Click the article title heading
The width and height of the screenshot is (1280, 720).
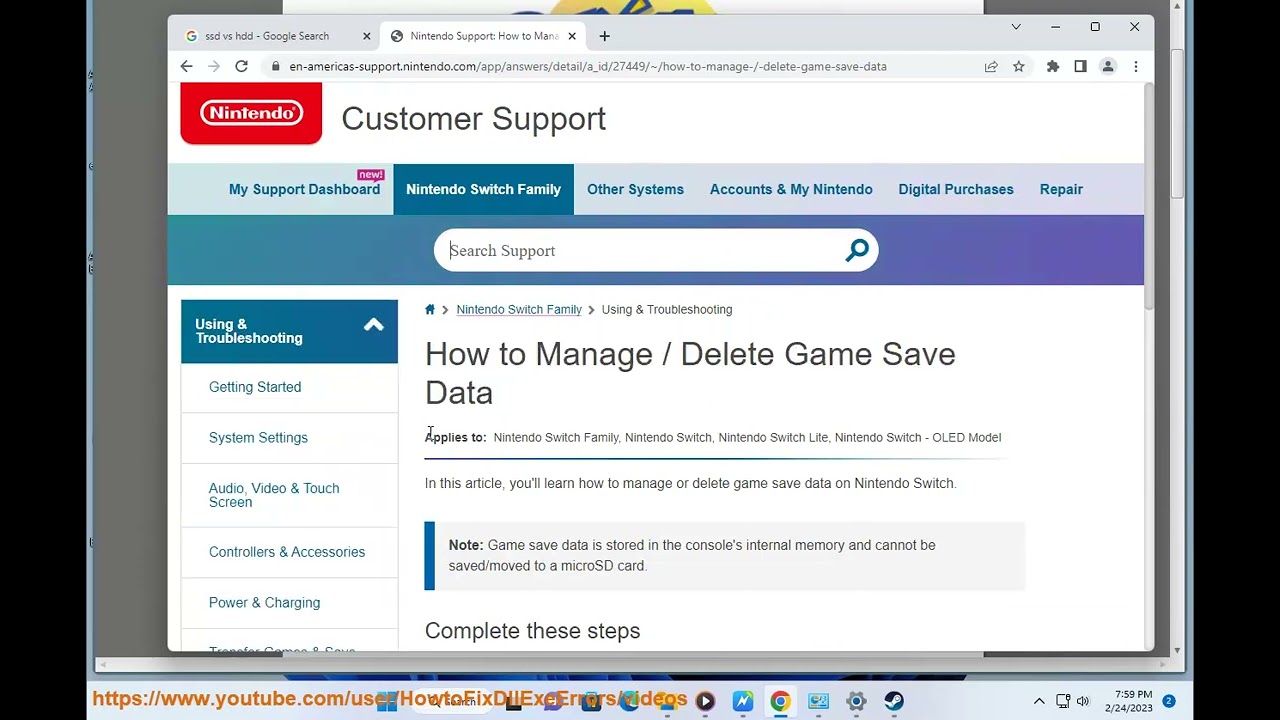[690, 373]
